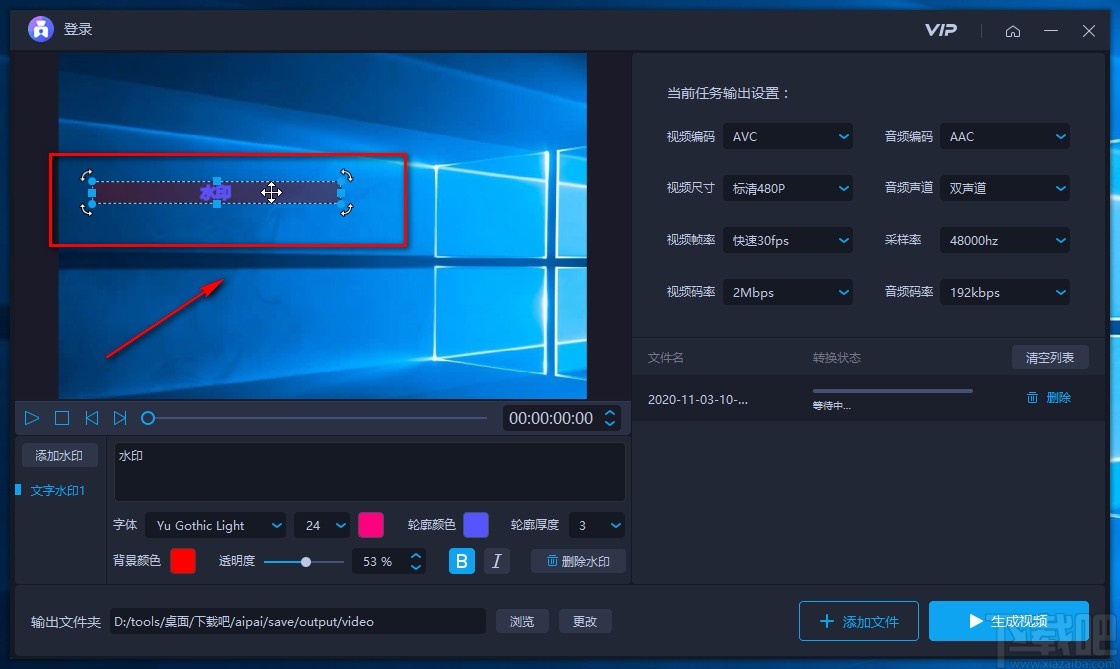This screenshot has height=669, width=1120.
Task: Open the red 背景颜色 color swatch
Action: pyautogui.click(x=183, y=561)
